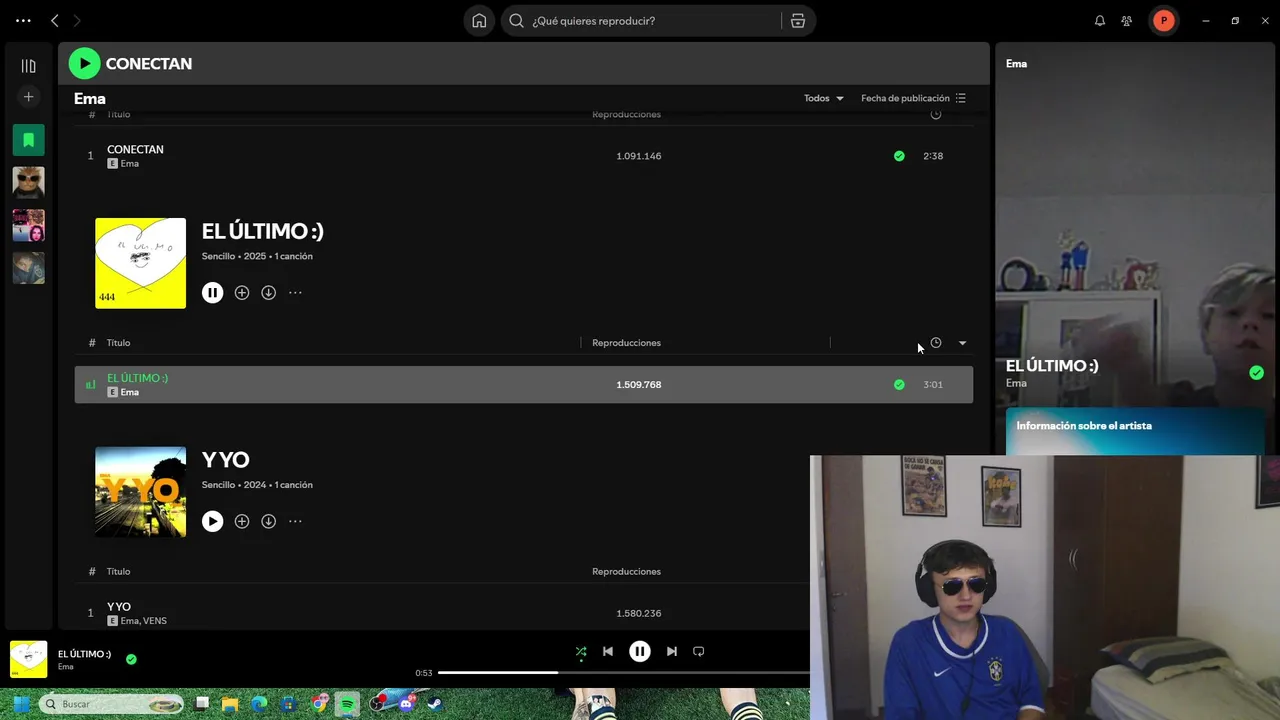Toggle repeat mode

699,652
